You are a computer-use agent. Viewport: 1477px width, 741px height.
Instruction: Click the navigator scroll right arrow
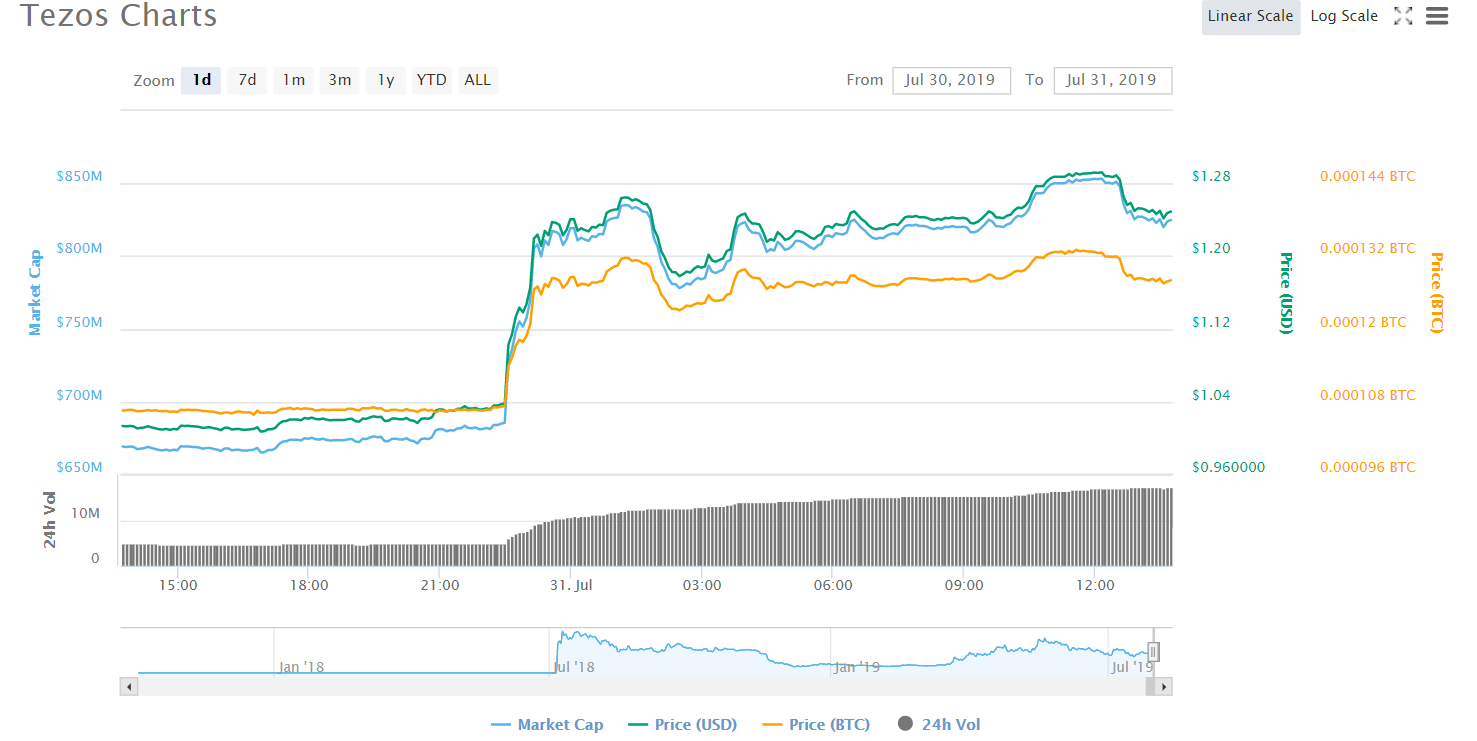(x=1163, y=687)
